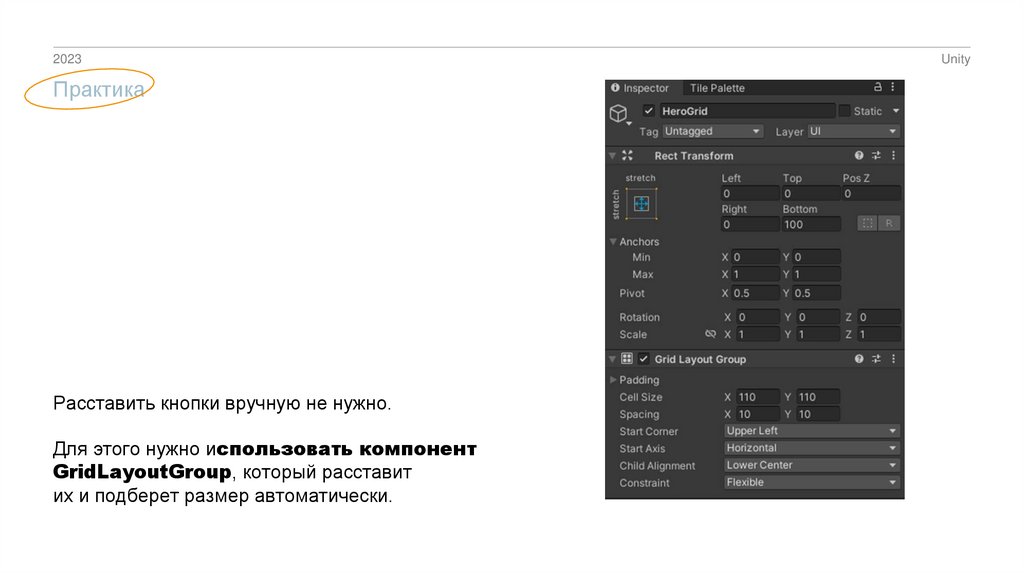Click the Rotation Z field
The image size is (1024, 574).
[x=879, y=317]
